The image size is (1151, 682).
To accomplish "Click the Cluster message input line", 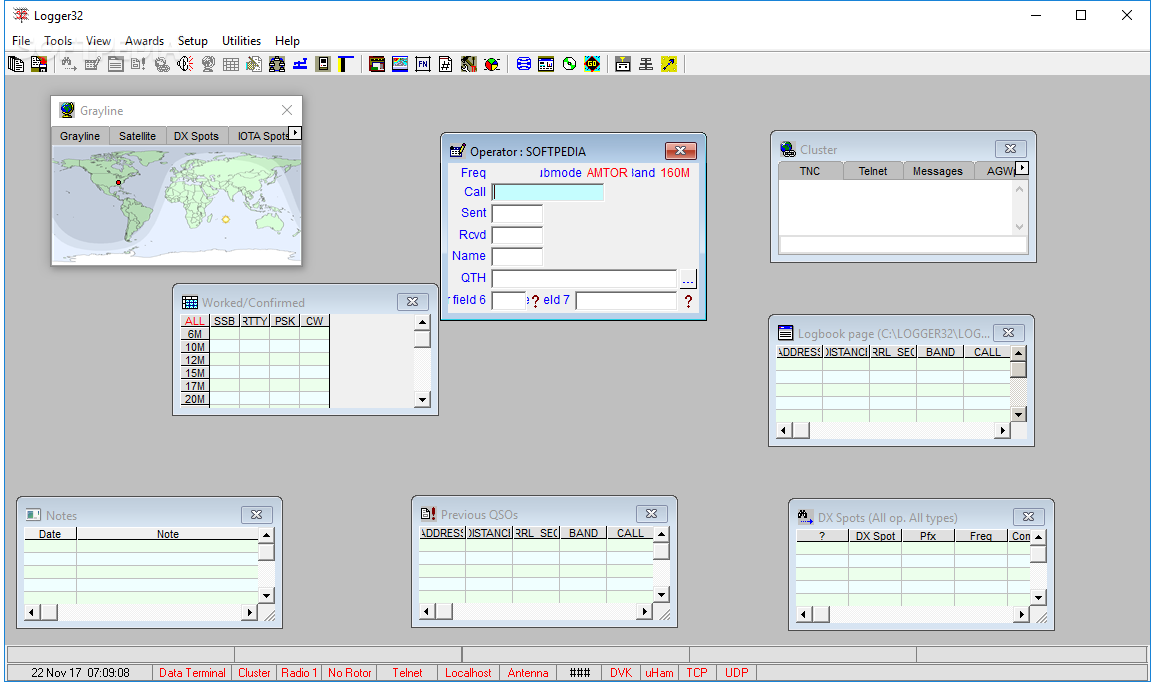I will 902,245.
